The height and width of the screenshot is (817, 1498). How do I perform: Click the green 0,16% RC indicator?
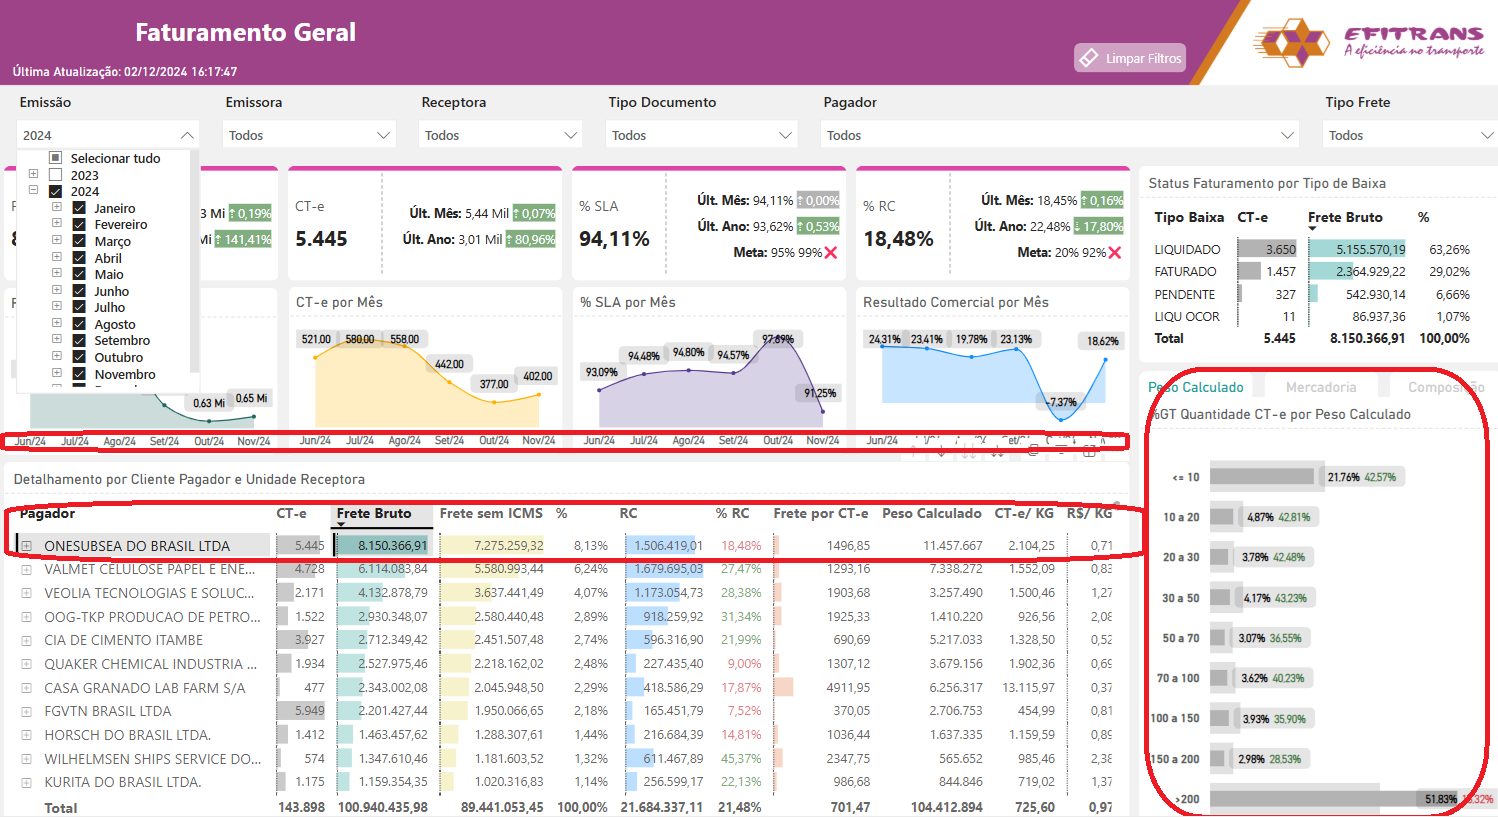[x=1103, y=200]
